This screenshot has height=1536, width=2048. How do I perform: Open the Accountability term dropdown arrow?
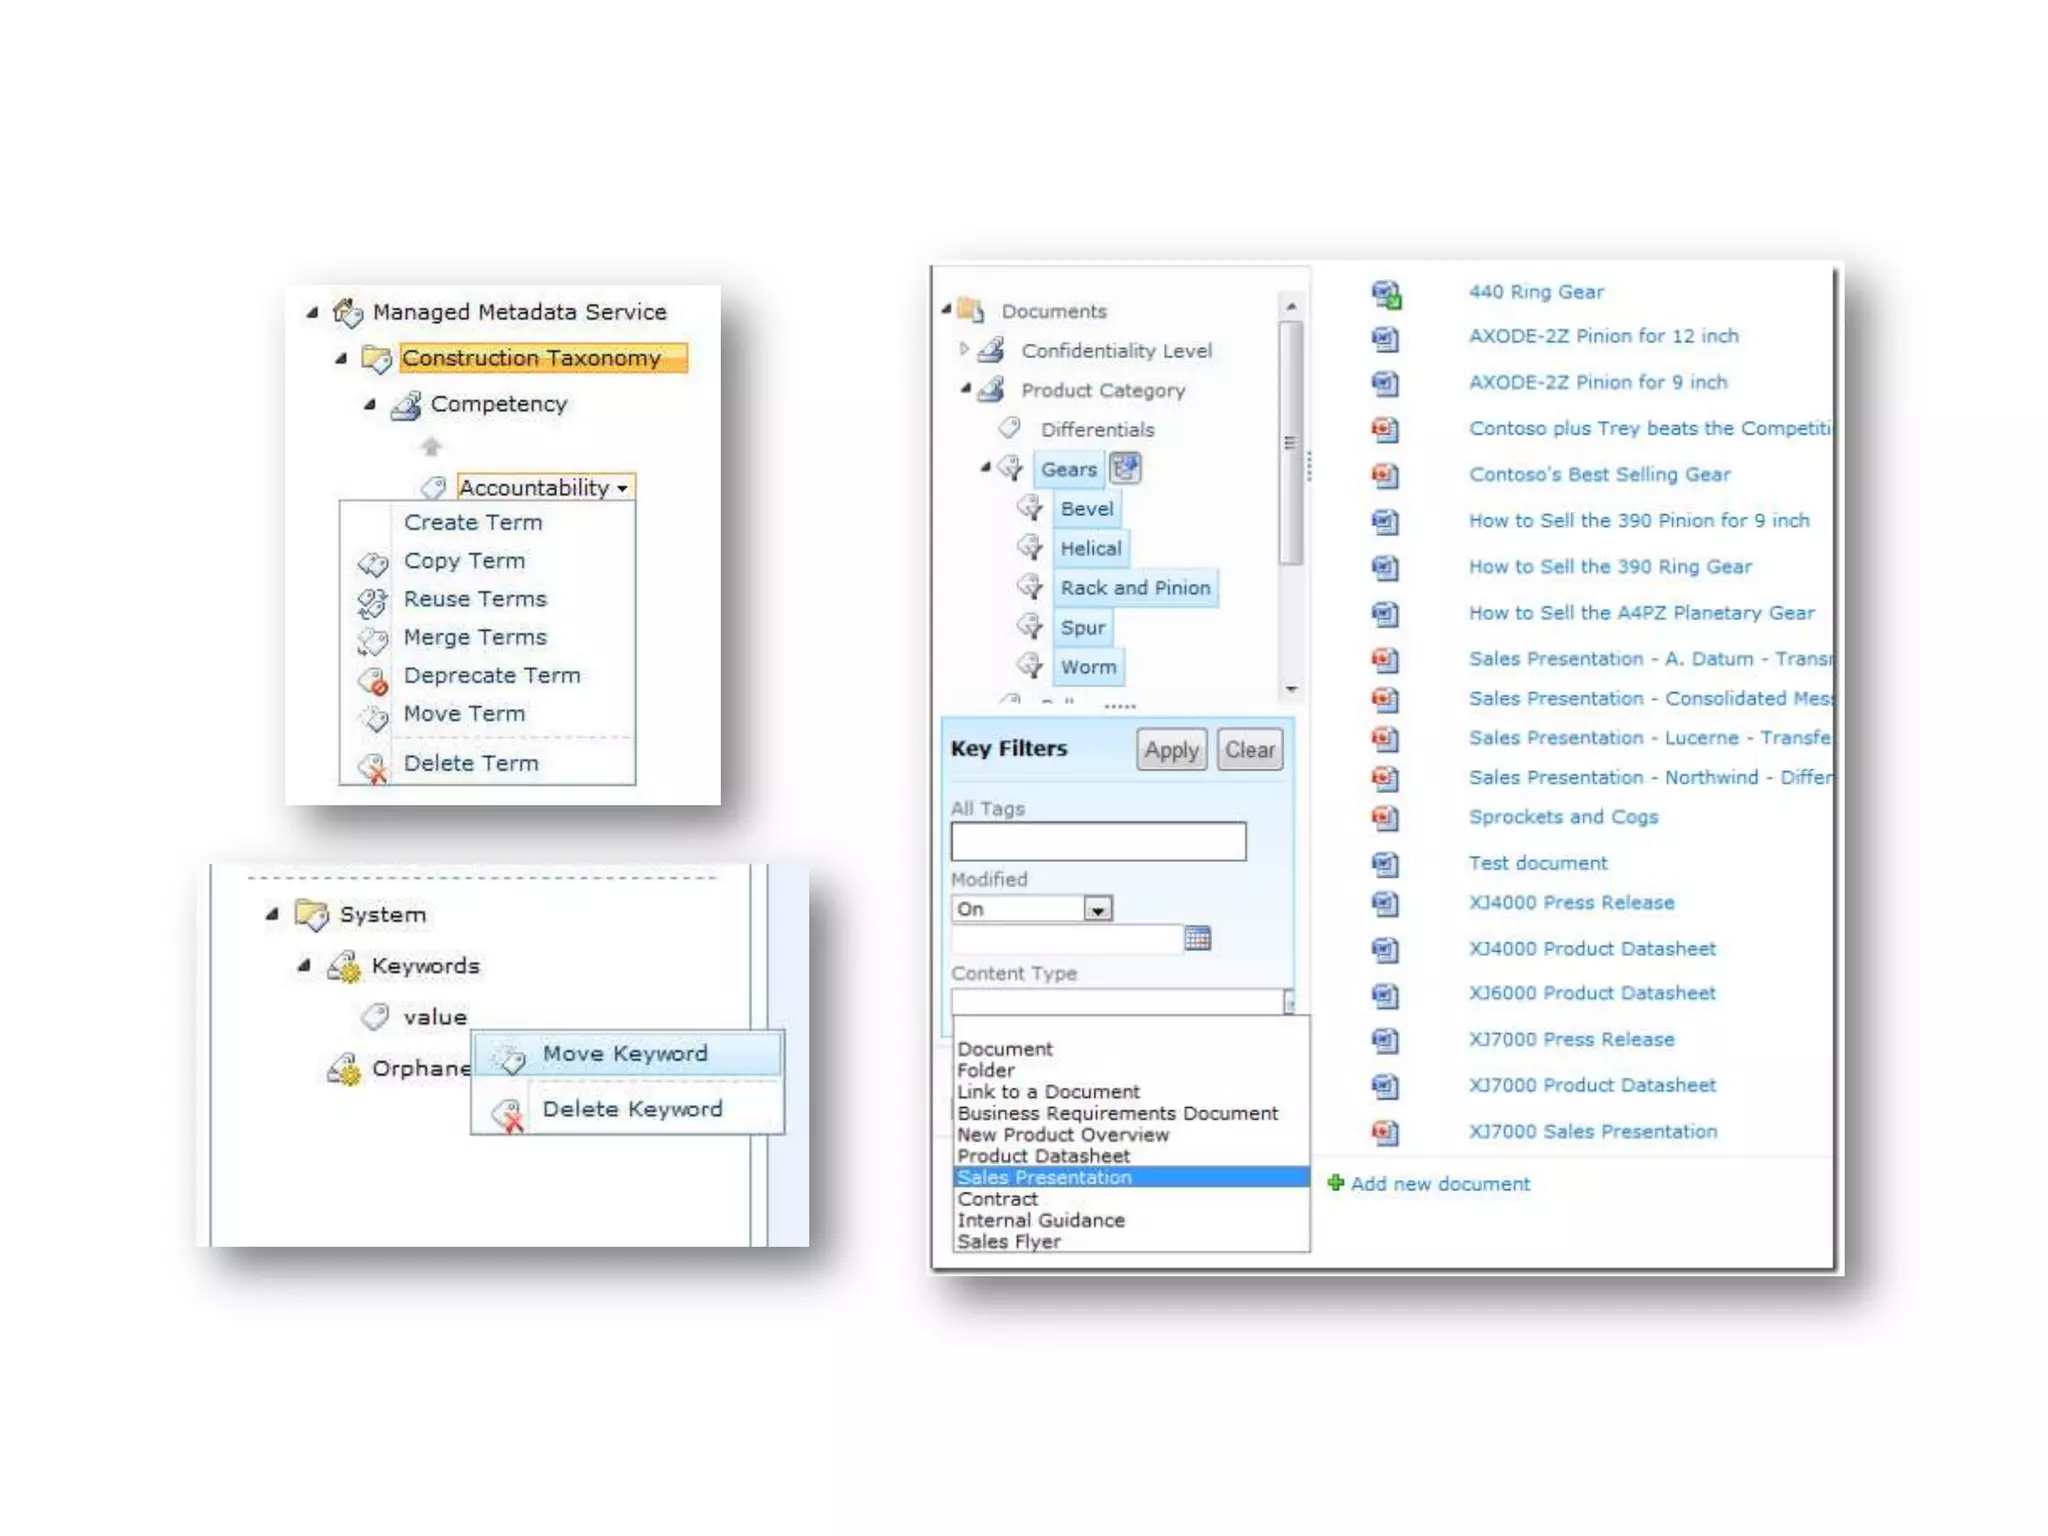[623, 488]
